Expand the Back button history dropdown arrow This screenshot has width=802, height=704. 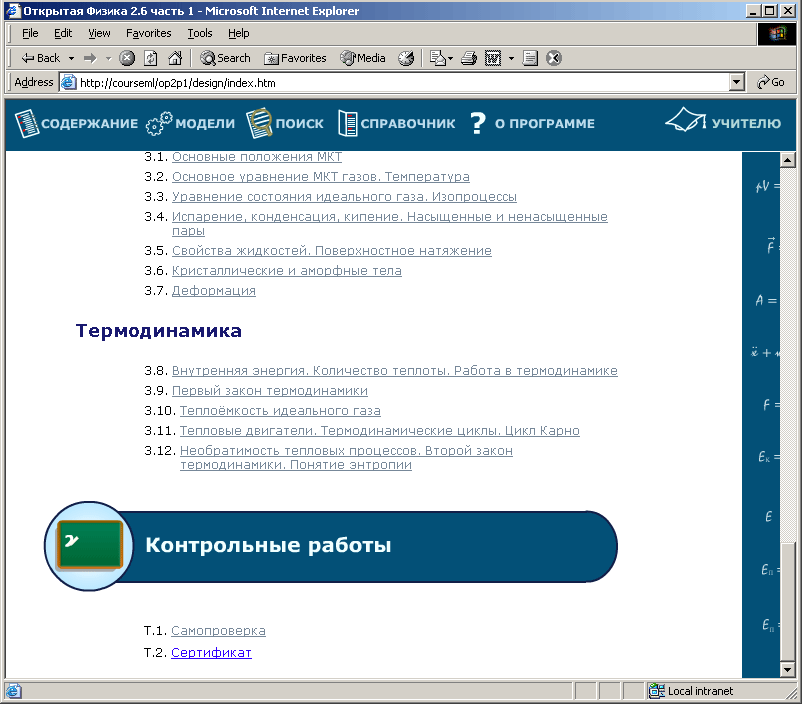click(x=71, y=58)
